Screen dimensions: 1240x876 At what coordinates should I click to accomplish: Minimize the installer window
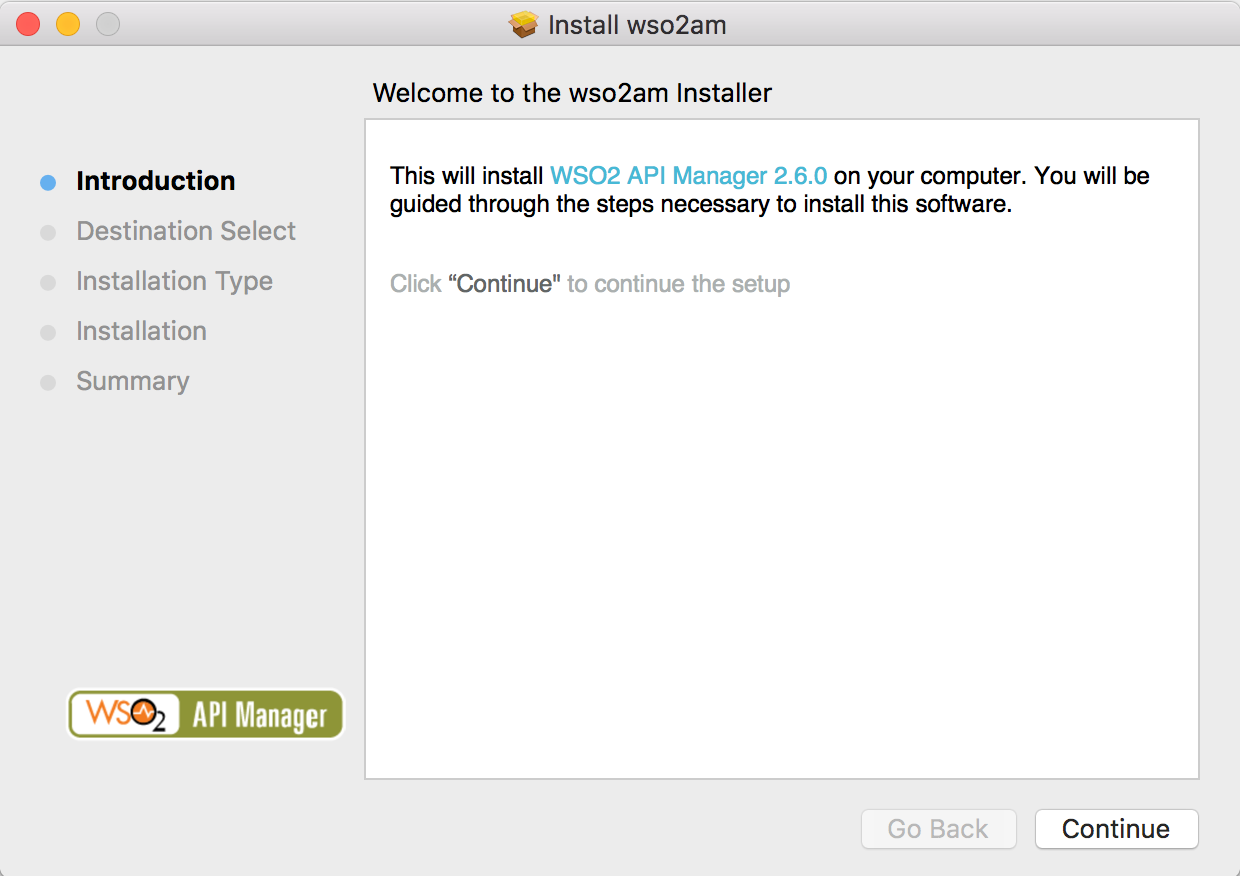[66, 24]
